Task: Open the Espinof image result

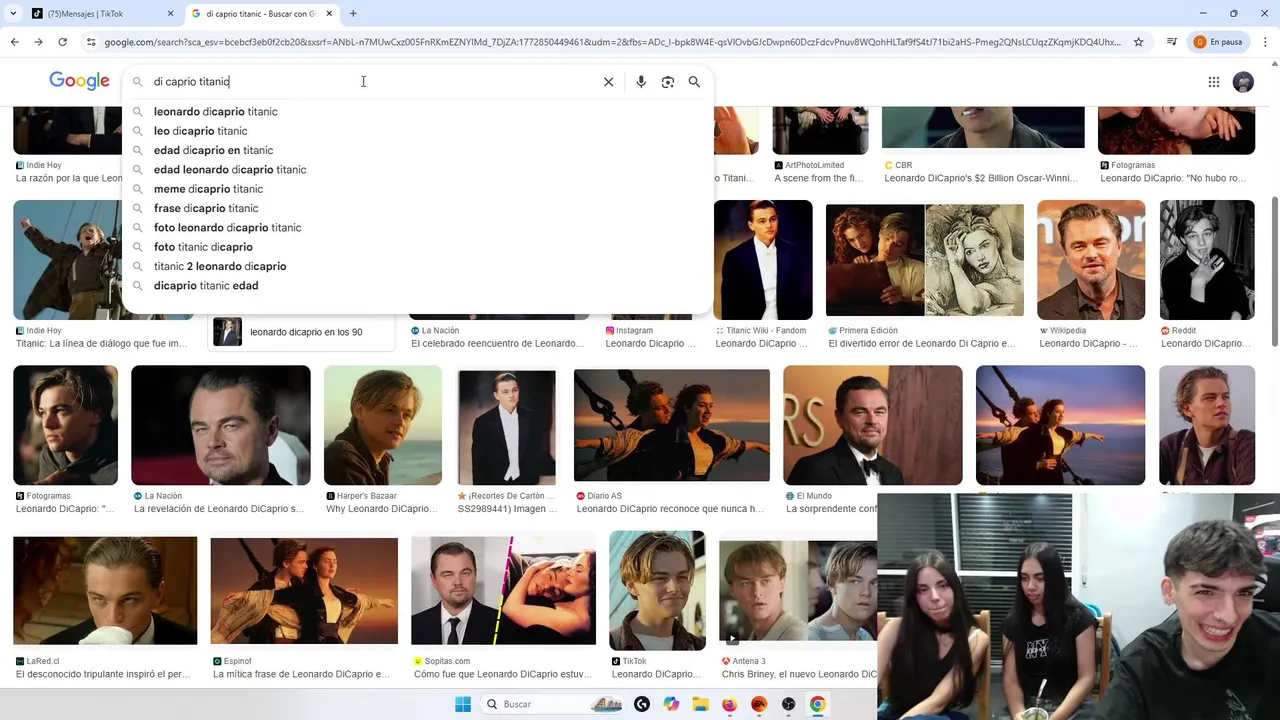Action: 304,591
